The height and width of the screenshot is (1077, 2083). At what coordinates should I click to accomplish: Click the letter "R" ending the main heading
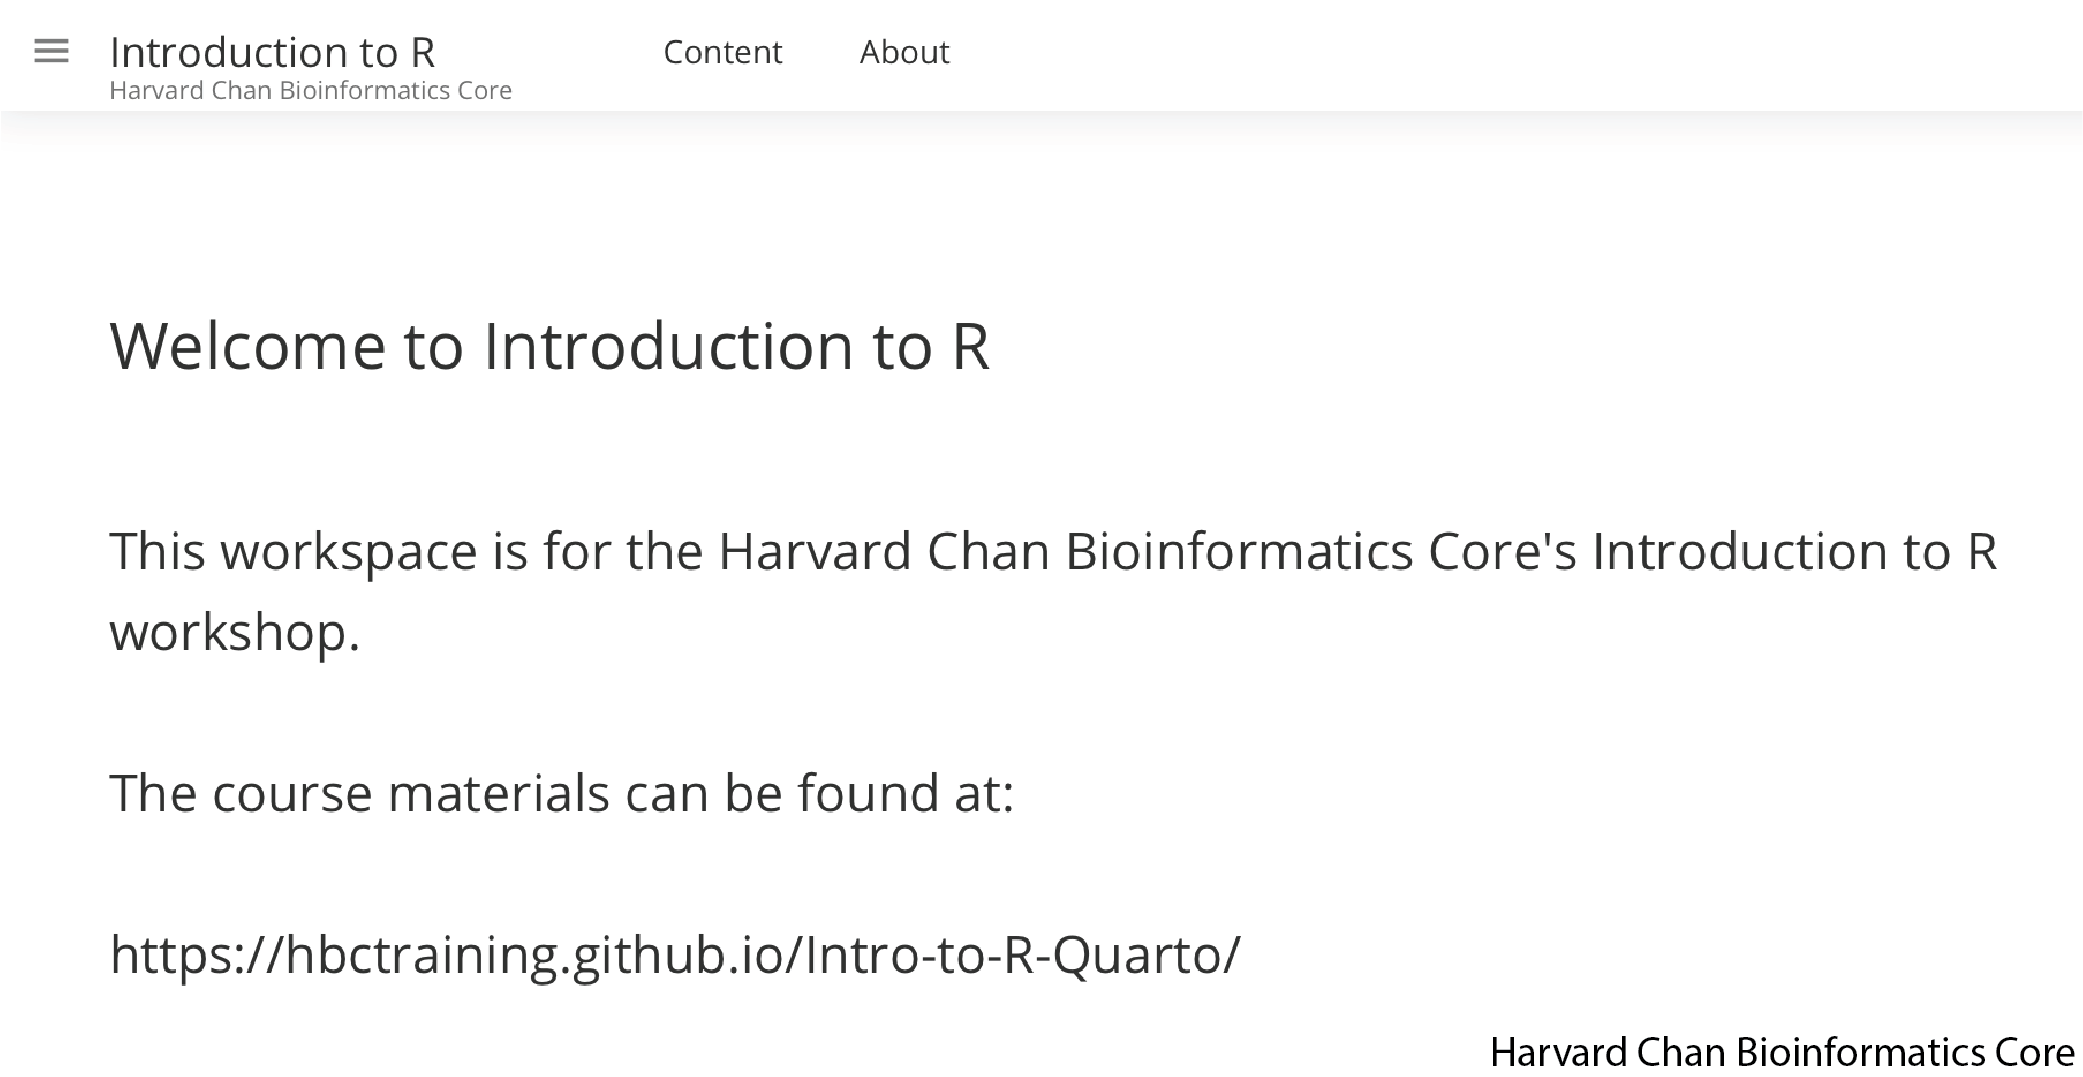click(970, 346)
